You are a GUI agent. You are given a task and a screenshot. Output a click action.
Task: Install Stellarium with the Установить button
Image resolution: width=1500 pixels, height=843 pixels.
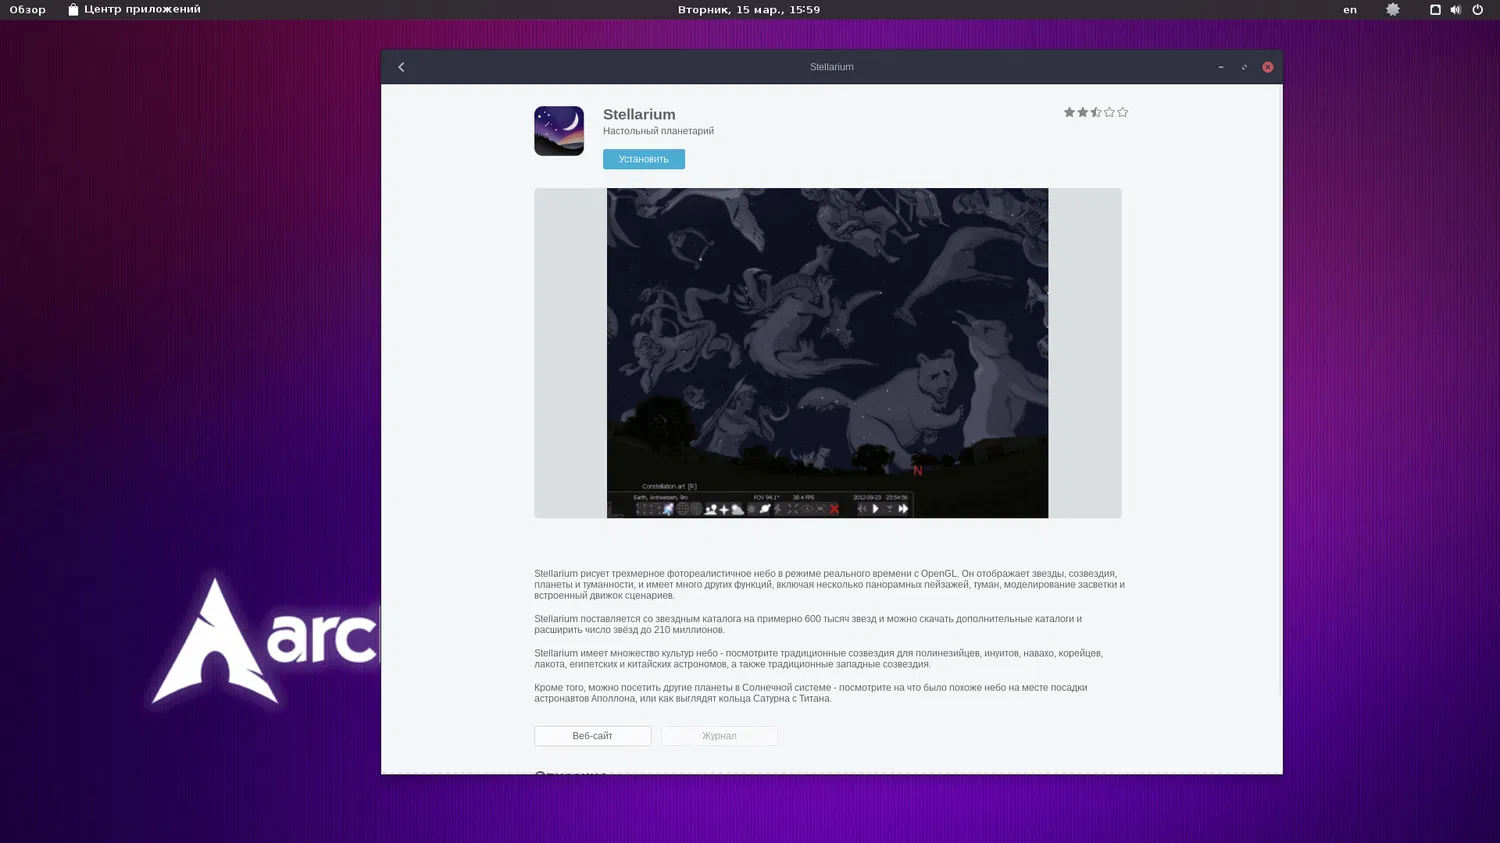644,159
